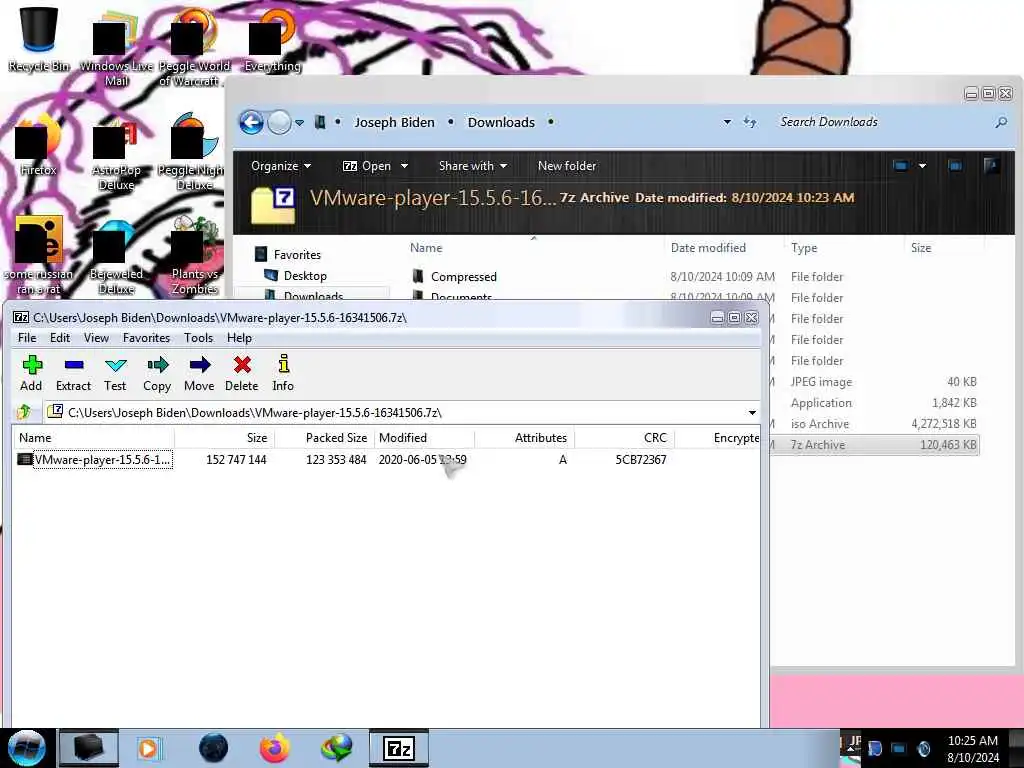The image size is (1024, 768).
Task: Sort 7-Zip list by Name column
Action: point(93,438)
